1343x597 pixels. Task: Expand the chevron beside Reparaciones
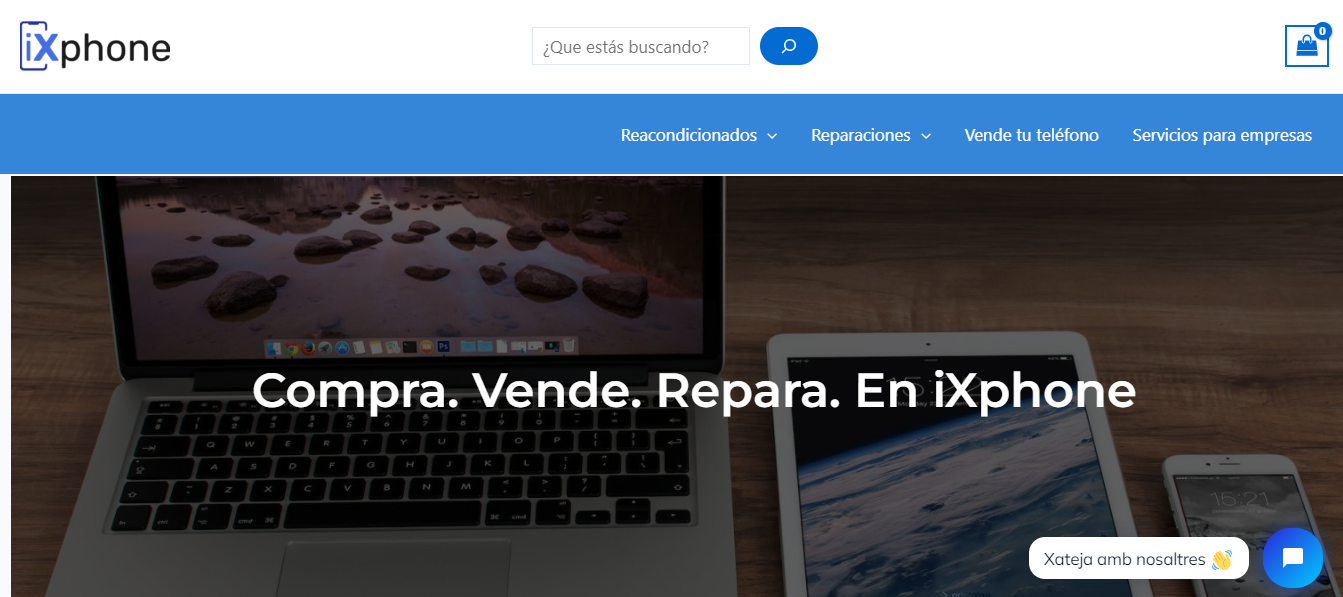coord(926,136)
